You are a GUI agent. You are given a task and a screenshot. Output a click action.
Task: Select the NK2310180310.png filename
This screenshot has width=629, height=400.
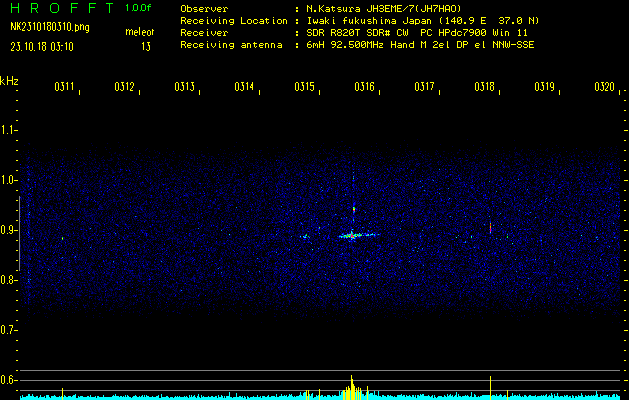[x=50, y=27]
